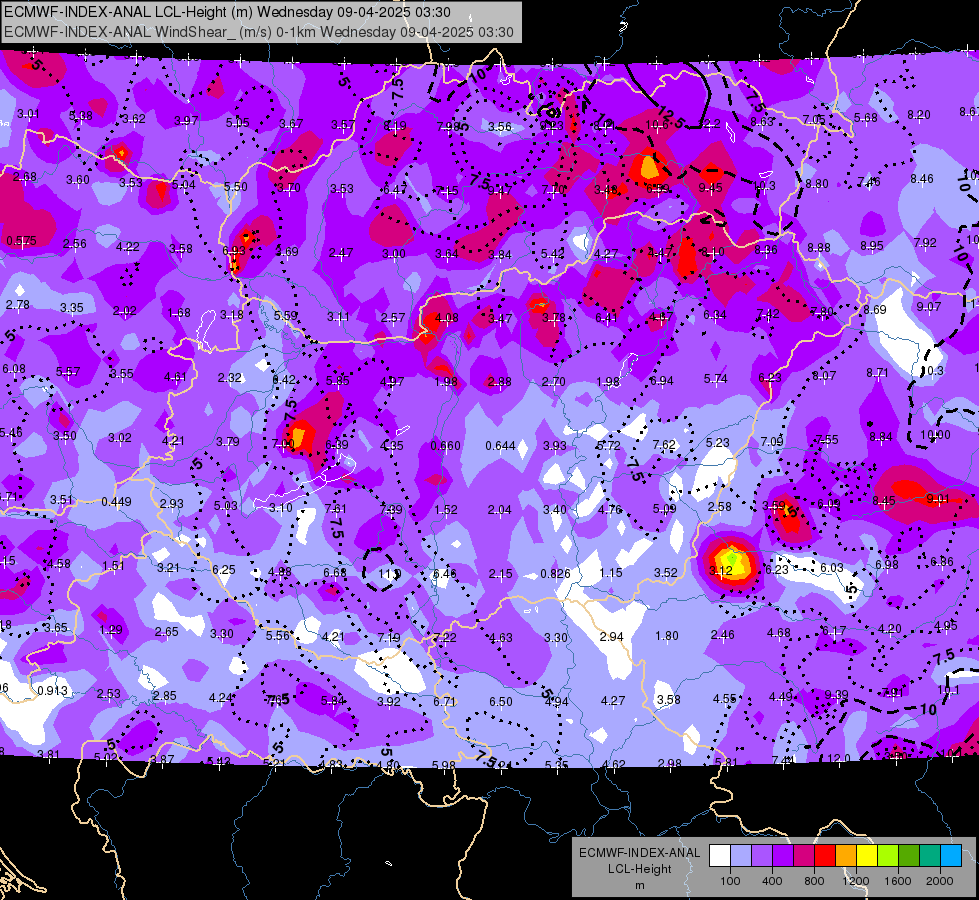Click the grid value '2.93'
979x900 pixels.
[172, 503]
